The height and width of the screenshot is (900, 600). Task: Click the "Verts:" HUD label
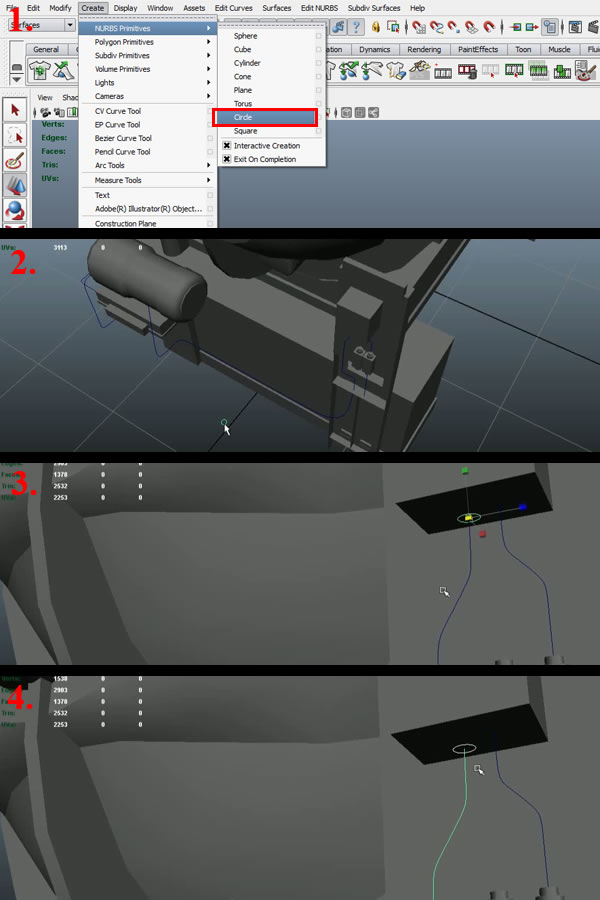(x=52, y=124)
